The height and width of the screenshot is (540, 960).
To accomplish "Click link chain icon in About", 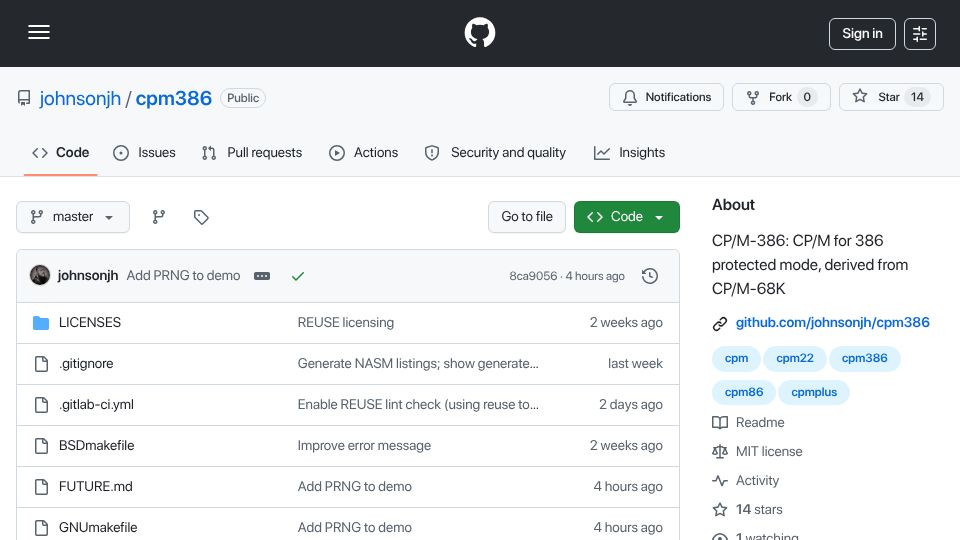I will click(x=720, y=323).
